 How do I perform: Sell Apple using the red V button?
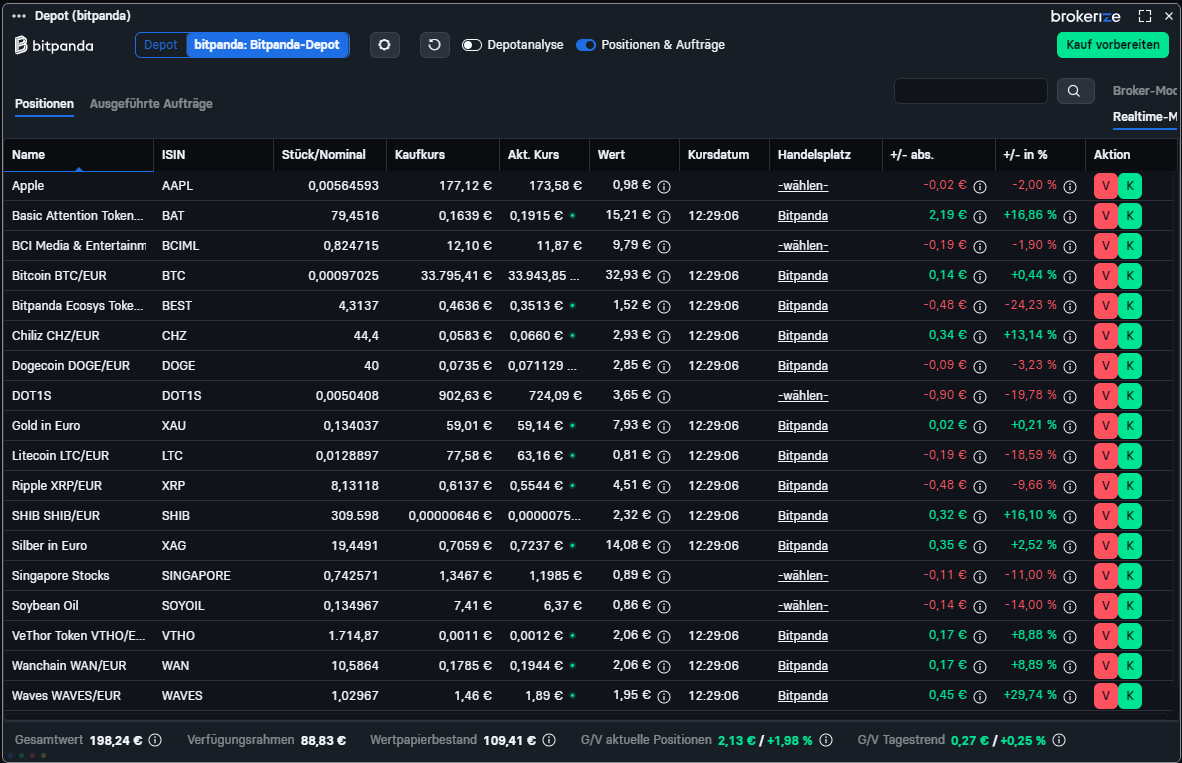pyautogui.click(x=1106, y=186)
